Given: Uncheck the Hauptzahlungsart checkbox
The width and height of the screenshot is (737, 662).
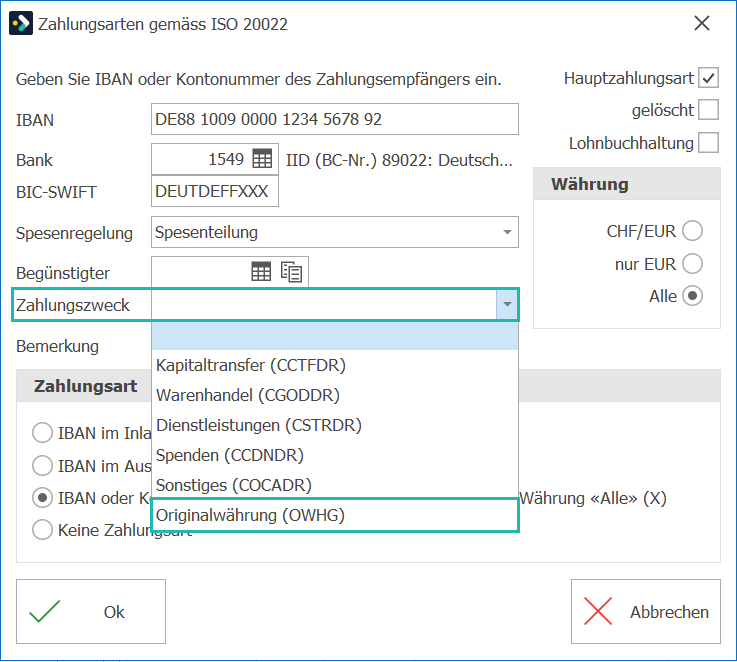Looking at the screenshot, I should 708,78.
